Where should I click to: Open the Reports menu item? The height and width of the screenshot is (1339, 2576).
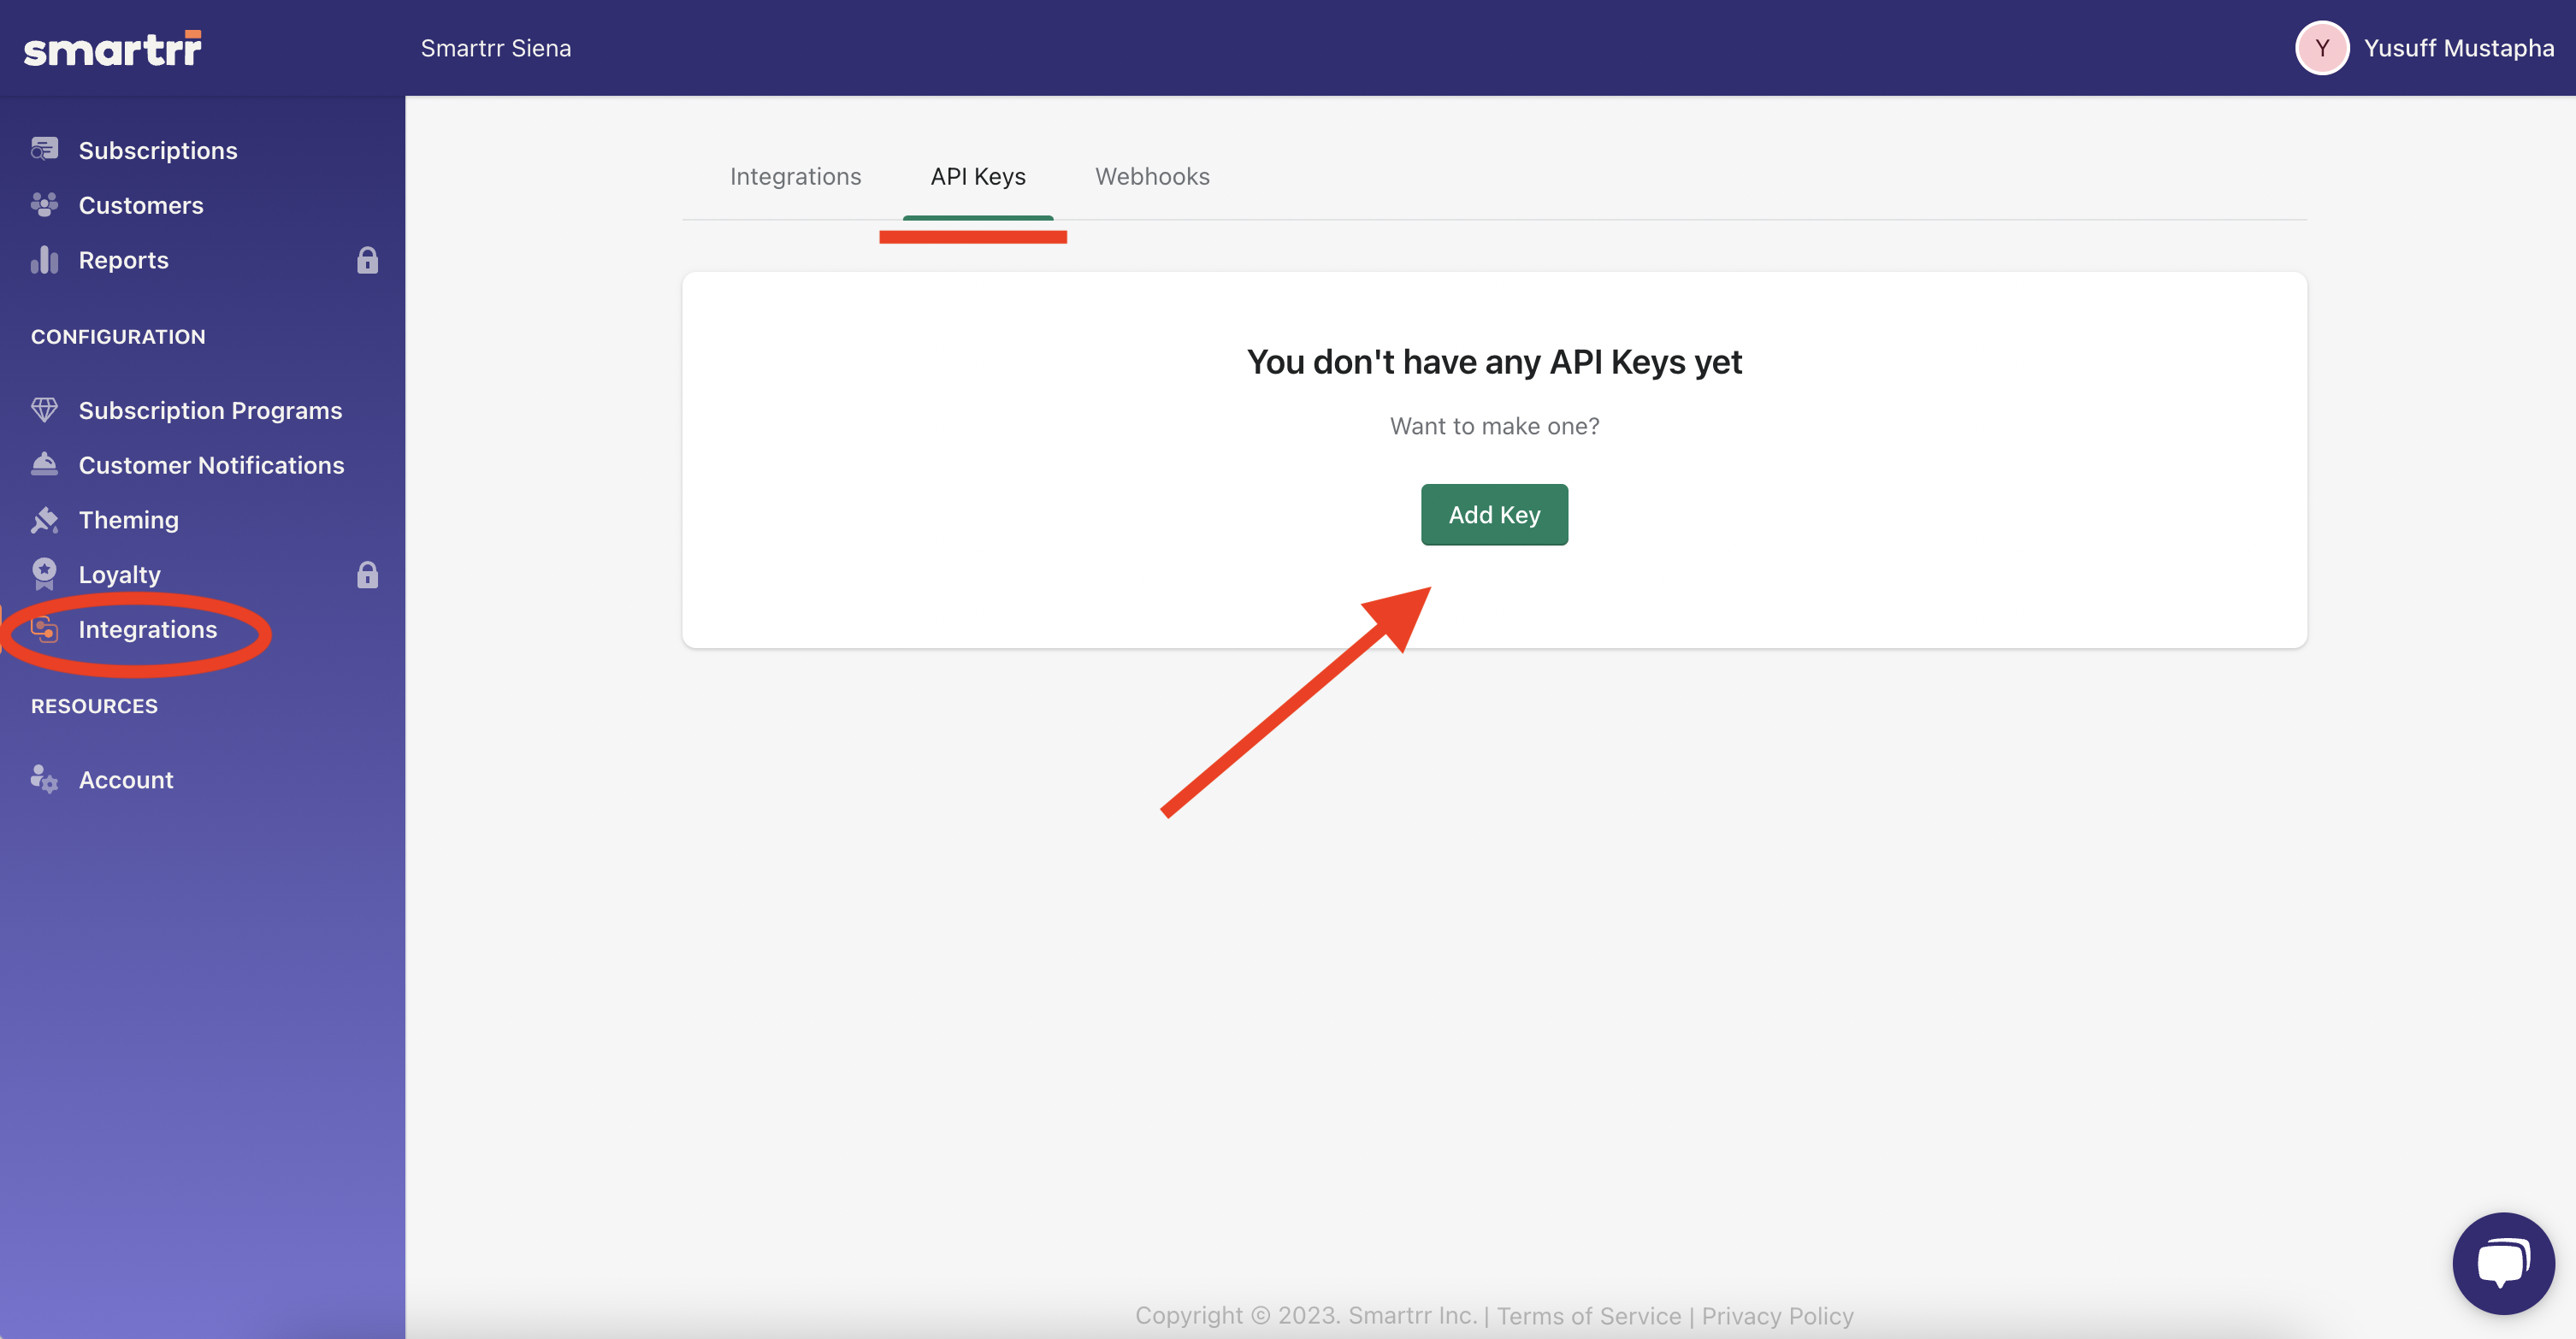(x=124, y=260)
